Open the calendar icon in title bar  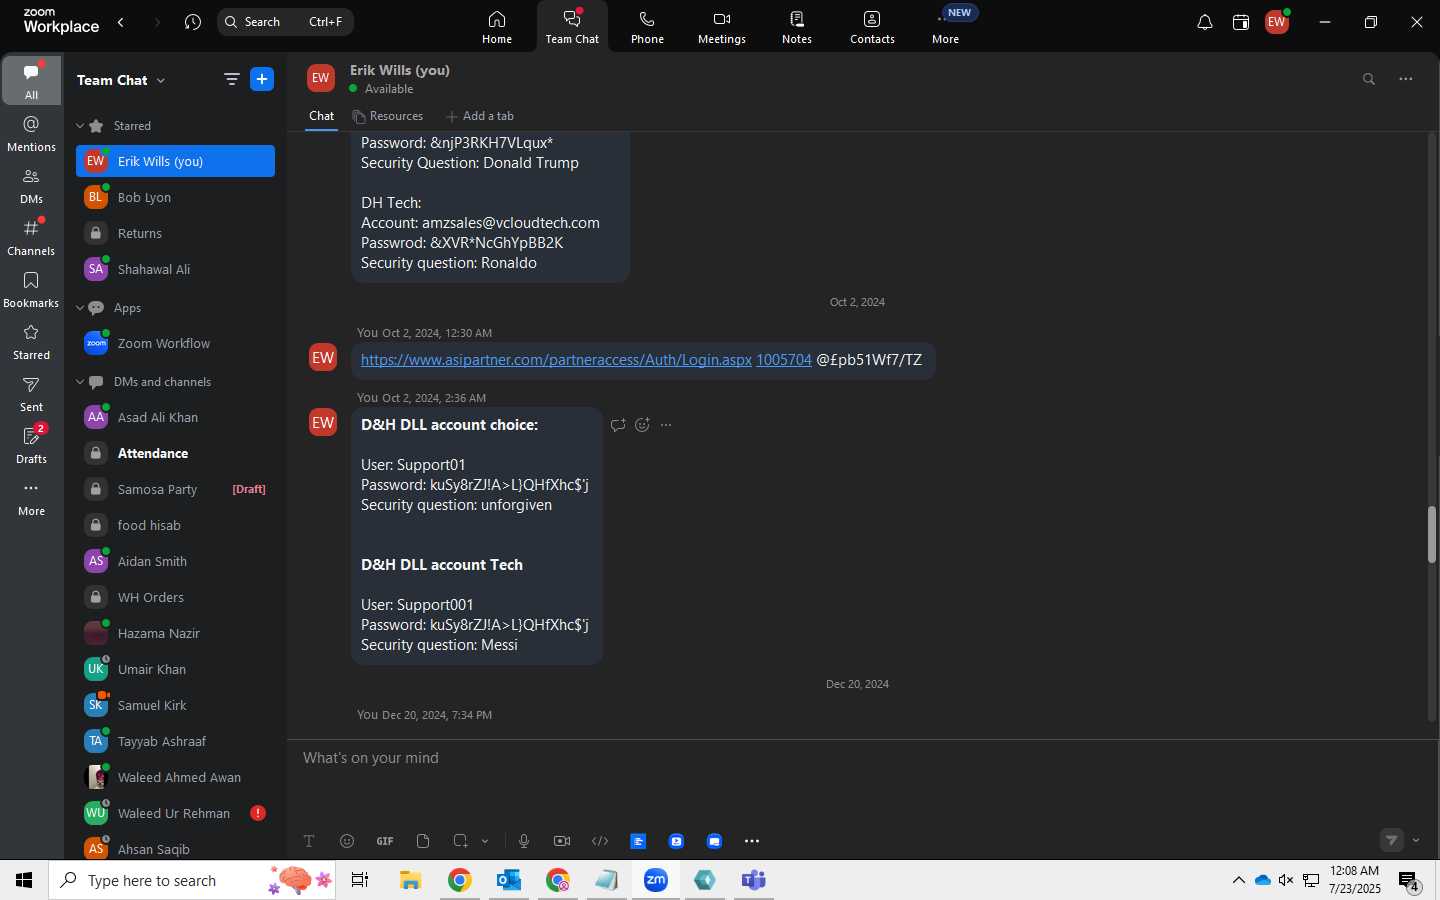coord(1241,22)
